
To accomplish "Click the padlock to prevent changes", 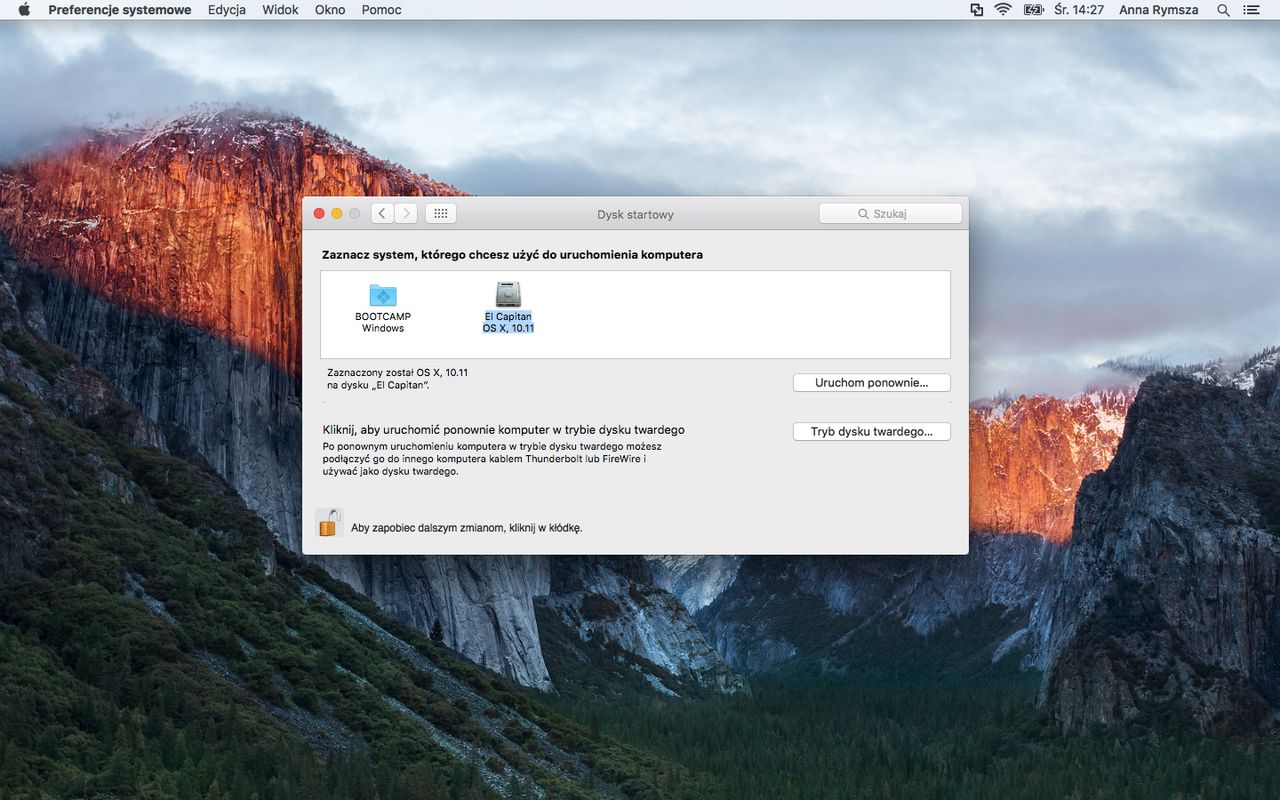I will 328,523.
